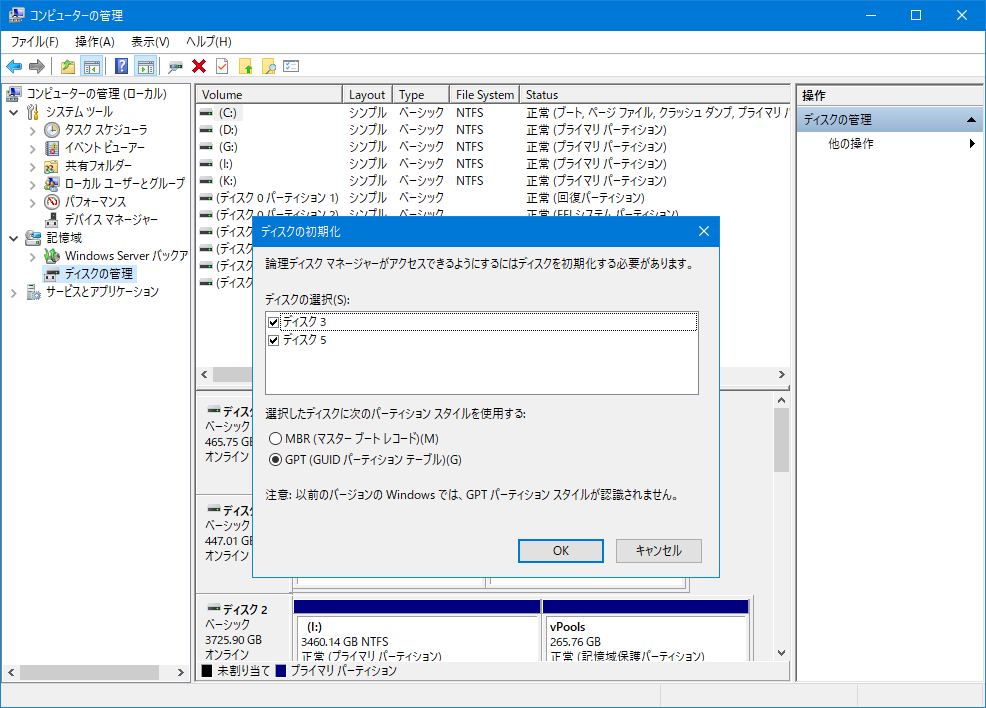Click the Performance icon in the tree
The height and width of the screenshot is (708, 986).
pos(53,201)
